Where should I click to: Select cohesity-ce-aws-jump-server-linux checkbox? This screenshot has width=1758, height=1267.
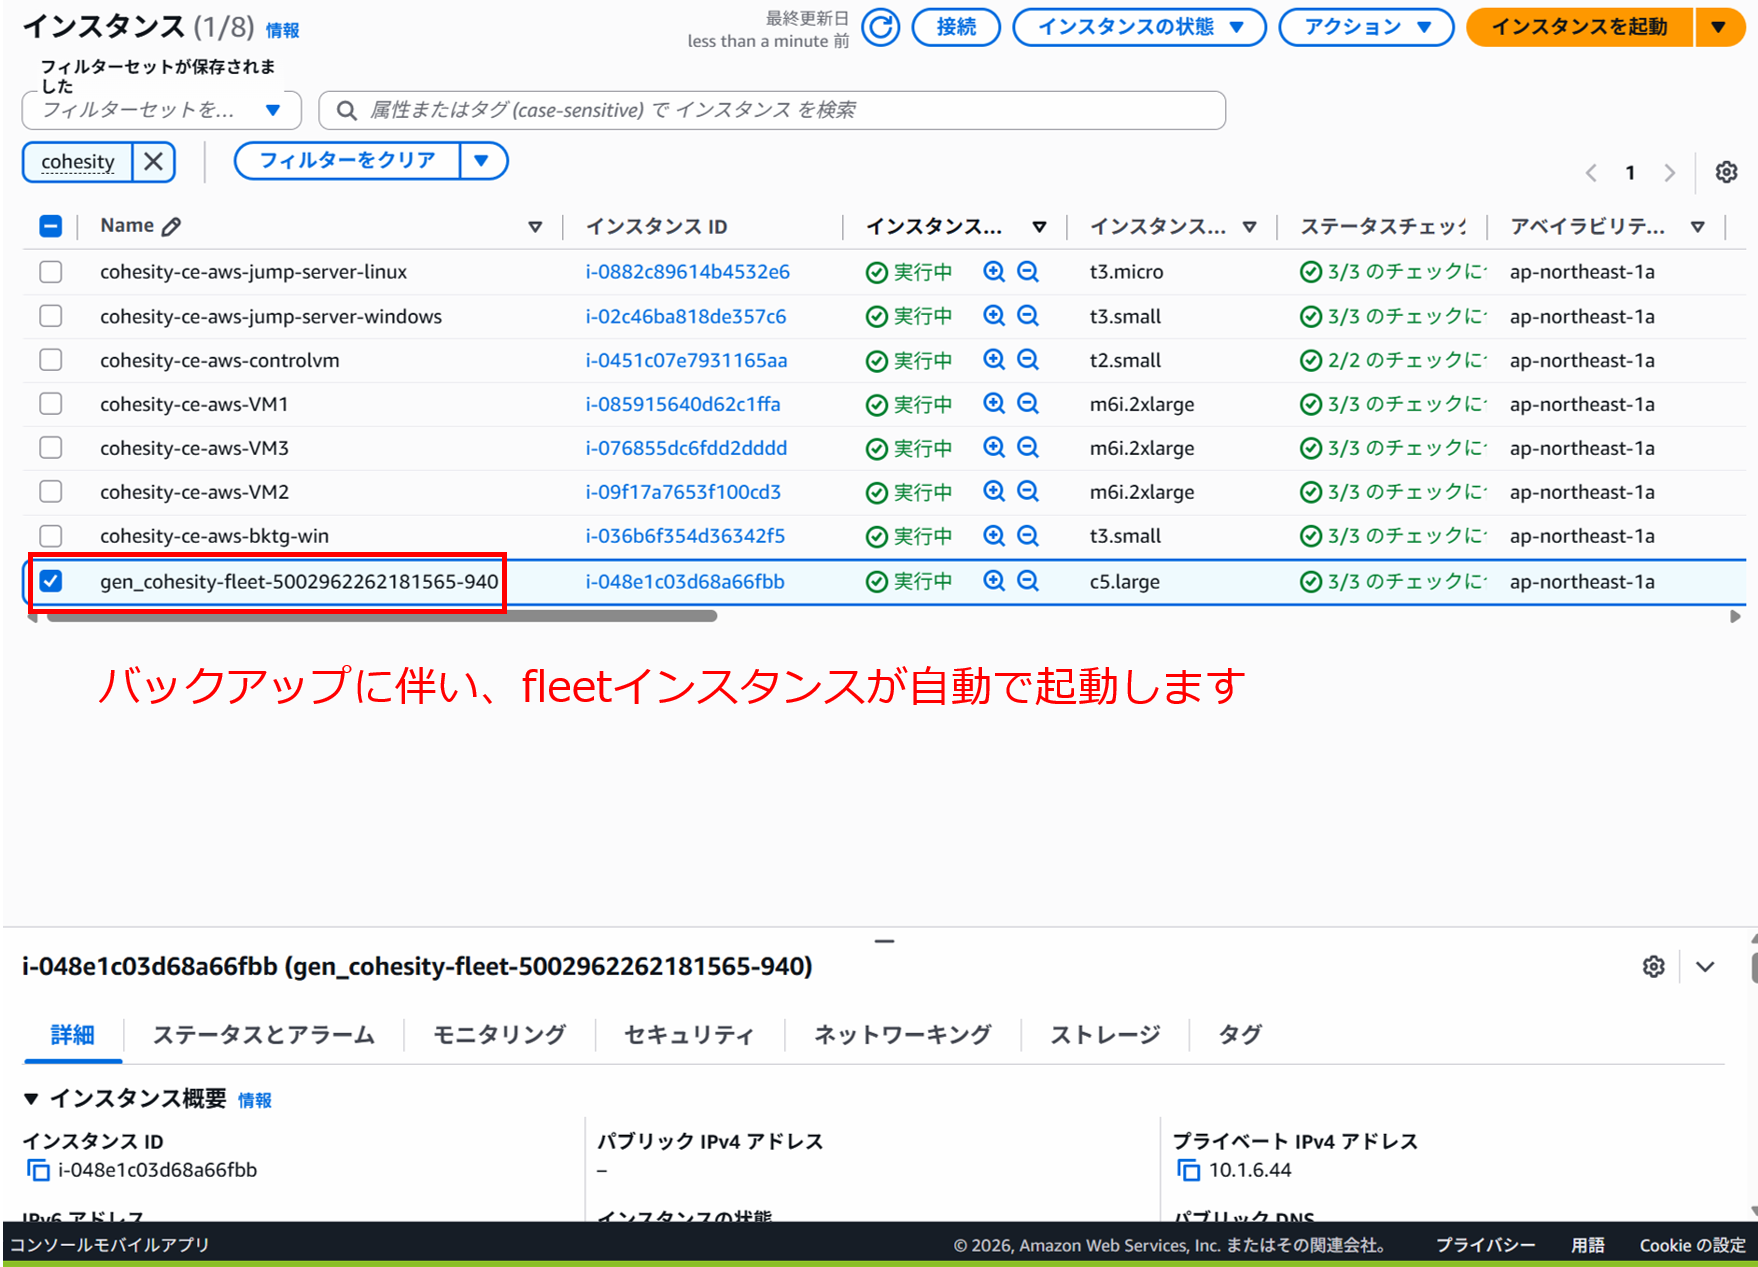click(51, 272)
